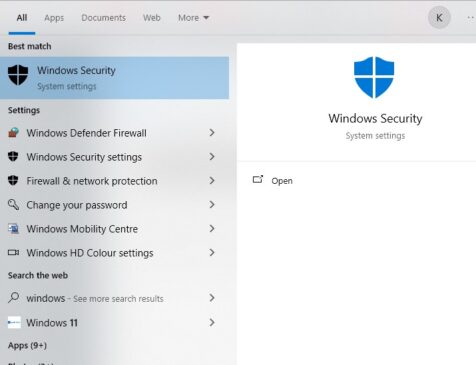476x365 pixels.
Task: Click the Windows Security black shield icon in Best match
Action: click(x=18, y=75)
